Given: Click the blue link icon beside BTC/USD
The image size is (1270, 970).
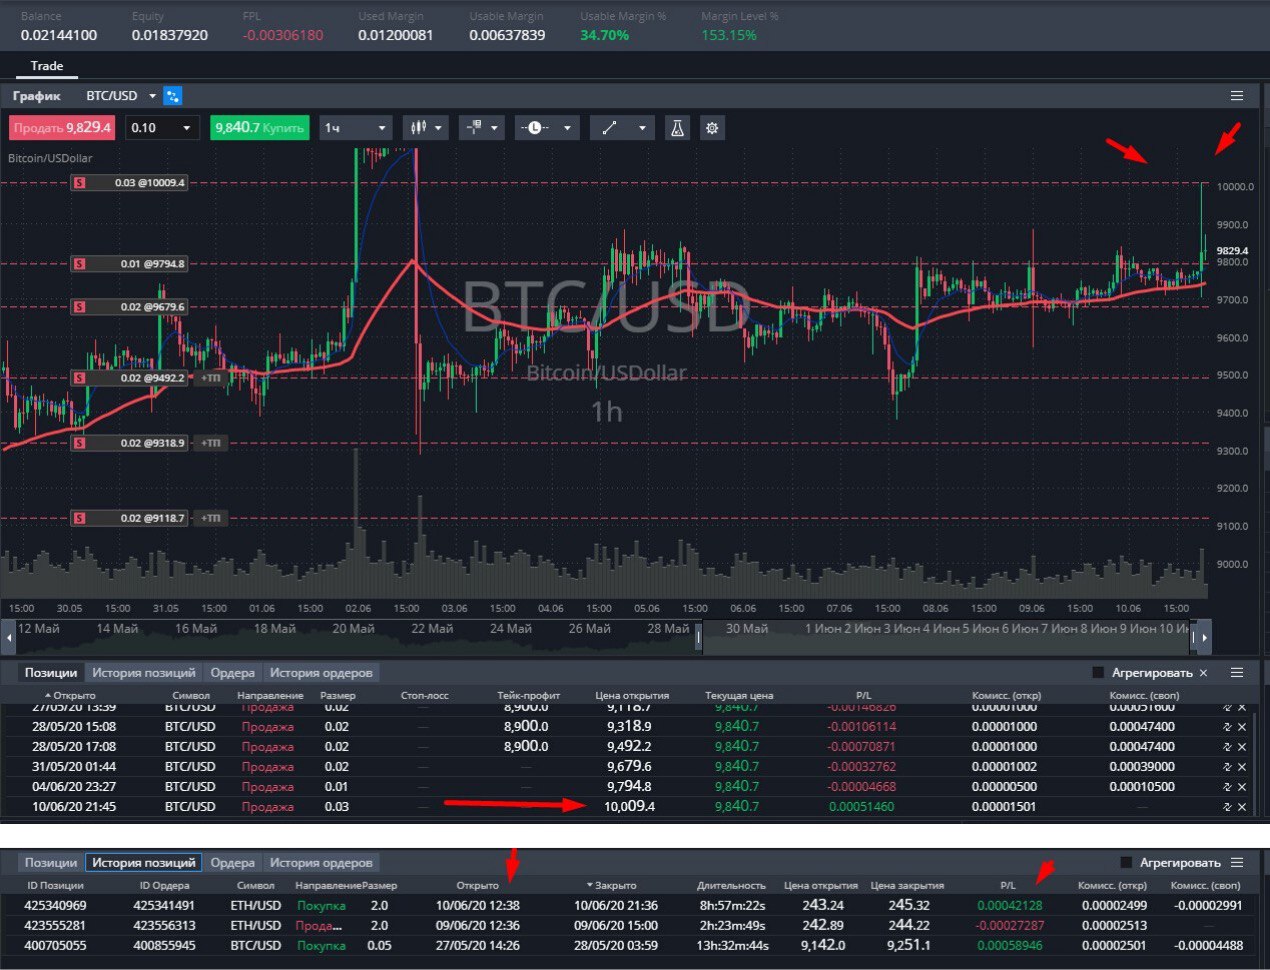Looking at the screenshot, I should click(x=173, y=96).
